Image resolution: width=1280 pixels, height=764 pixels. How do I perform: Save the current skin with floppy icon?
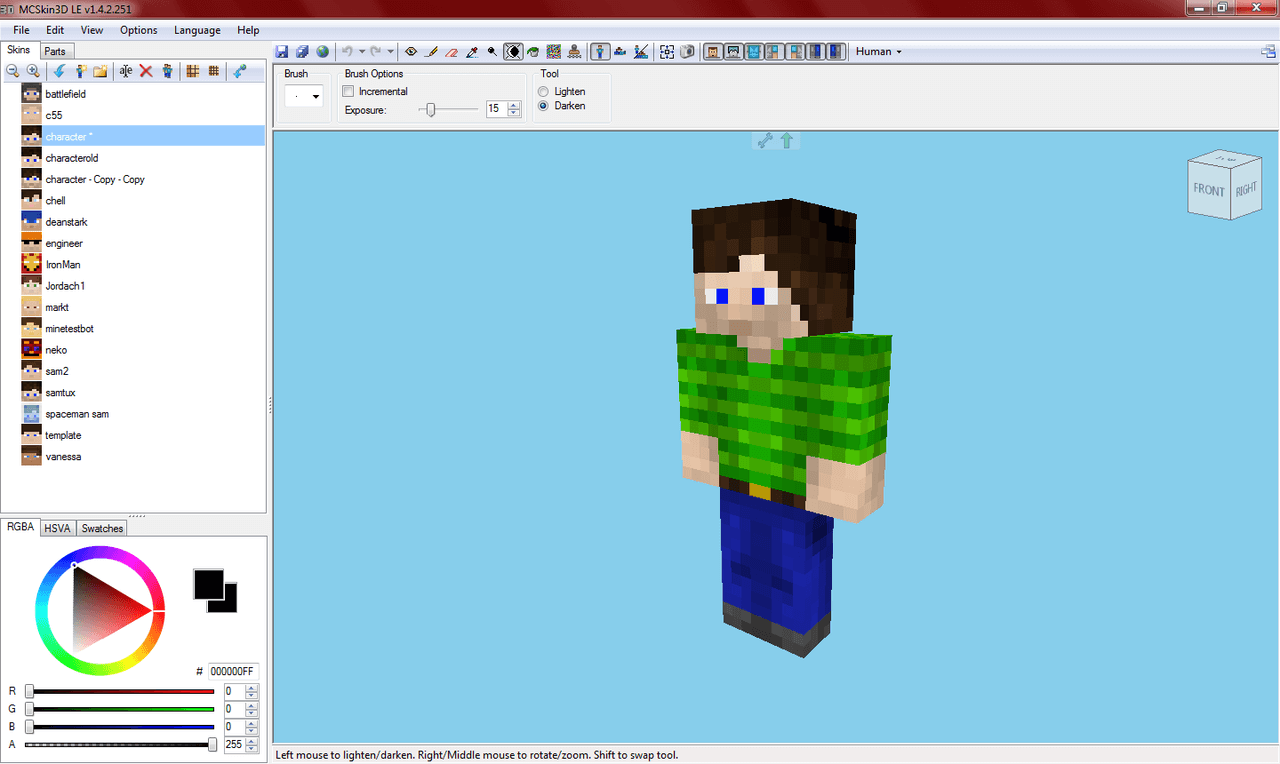click(x=282, y=51)
